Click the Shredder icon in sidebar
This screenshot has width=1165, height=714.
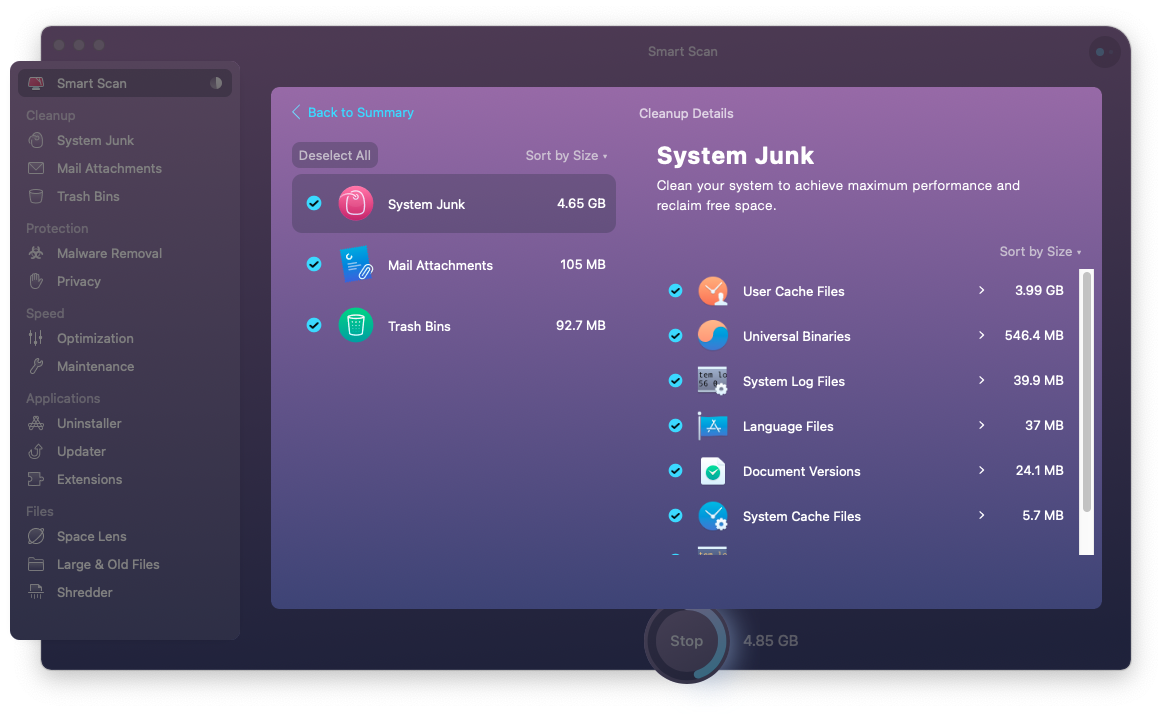pyautogui.click(x=36, y=592)
